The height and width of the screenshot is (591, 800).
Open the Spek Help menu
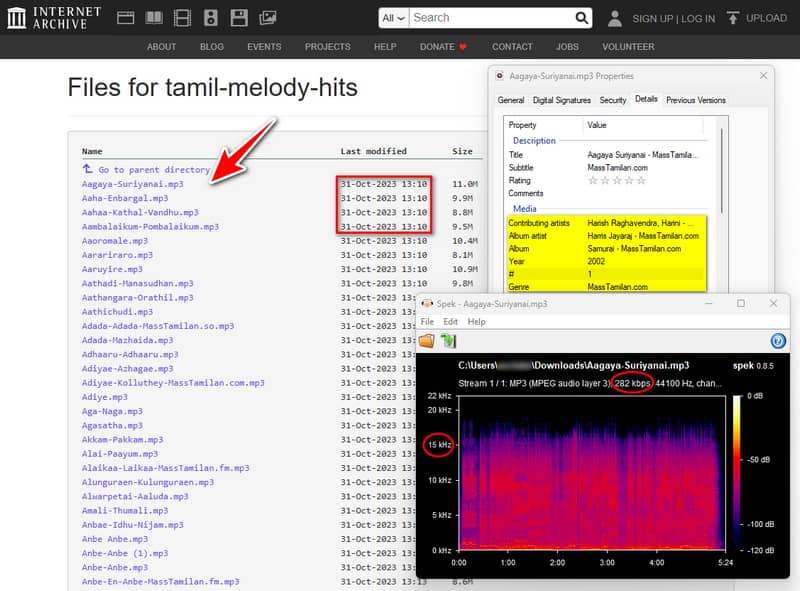coord(477,322)
